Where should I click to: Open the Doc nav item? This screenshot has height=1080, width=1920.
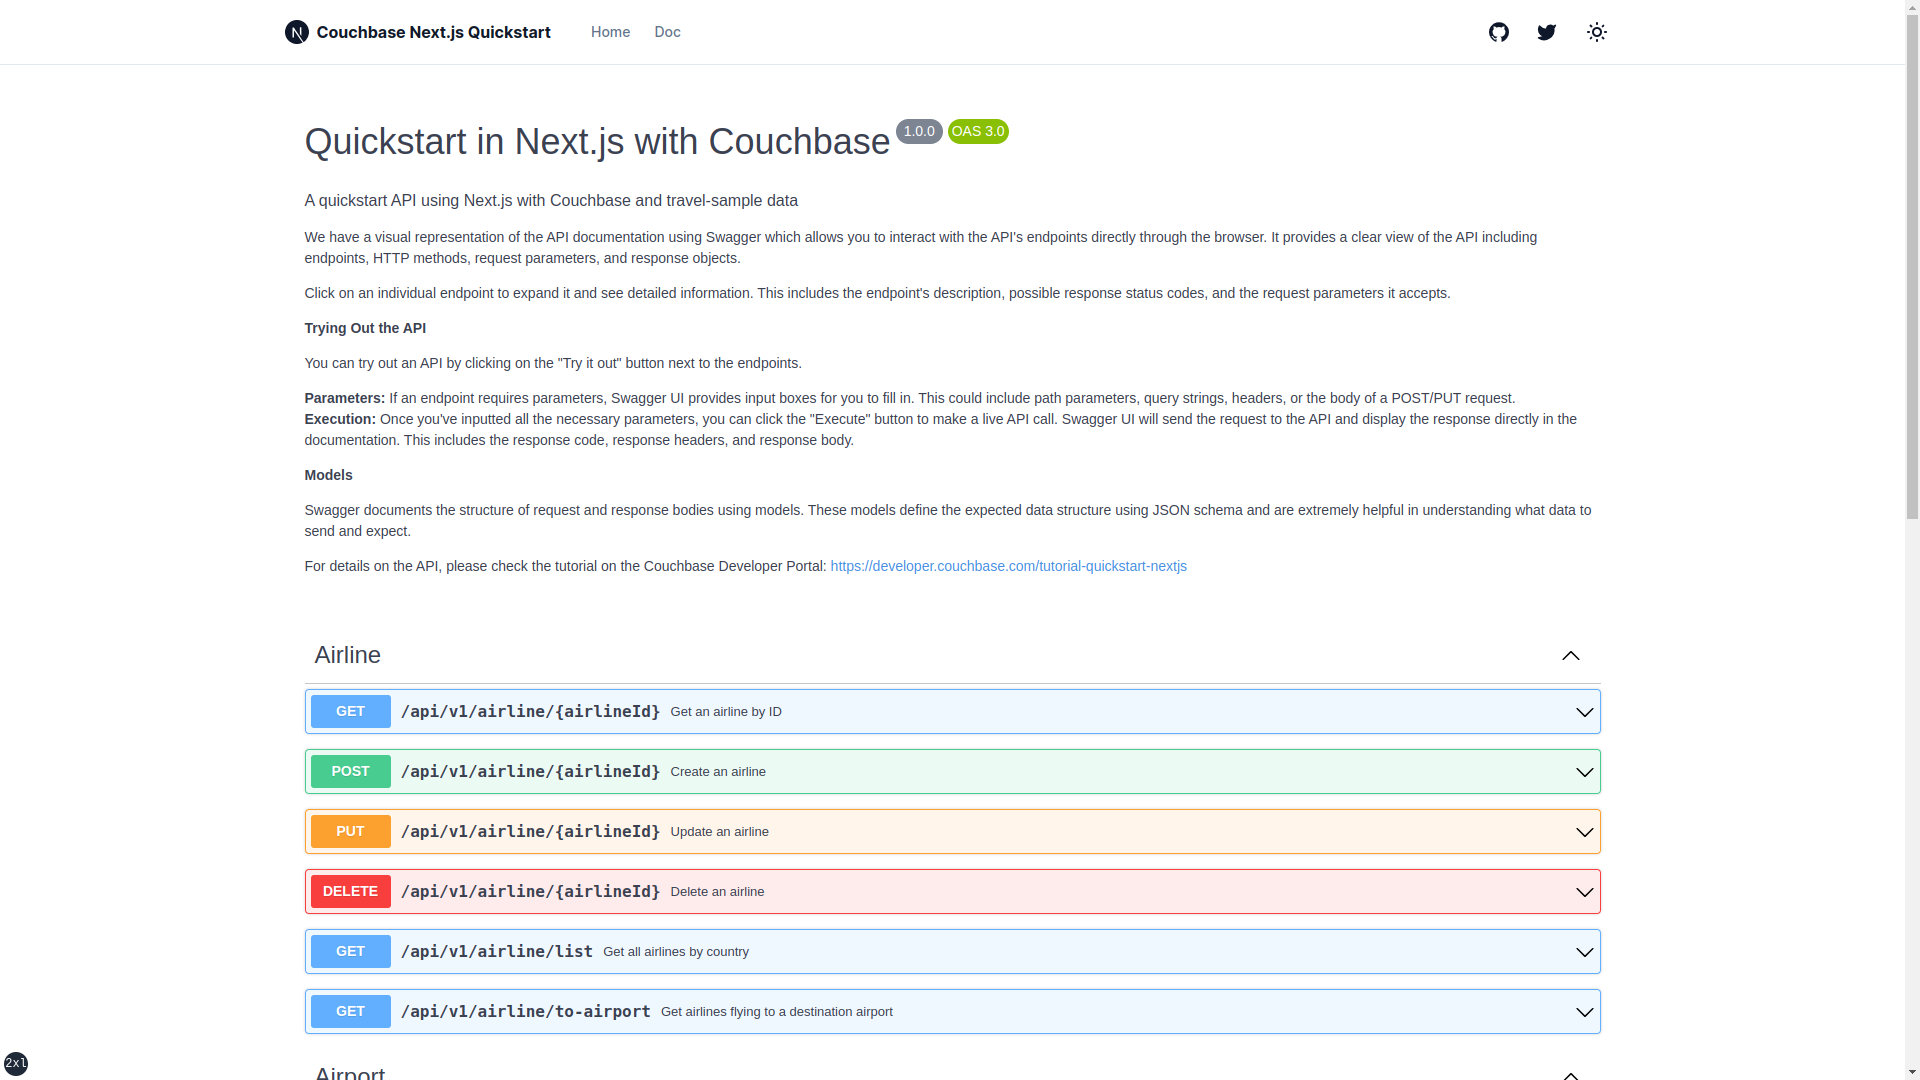pos(667,32)
